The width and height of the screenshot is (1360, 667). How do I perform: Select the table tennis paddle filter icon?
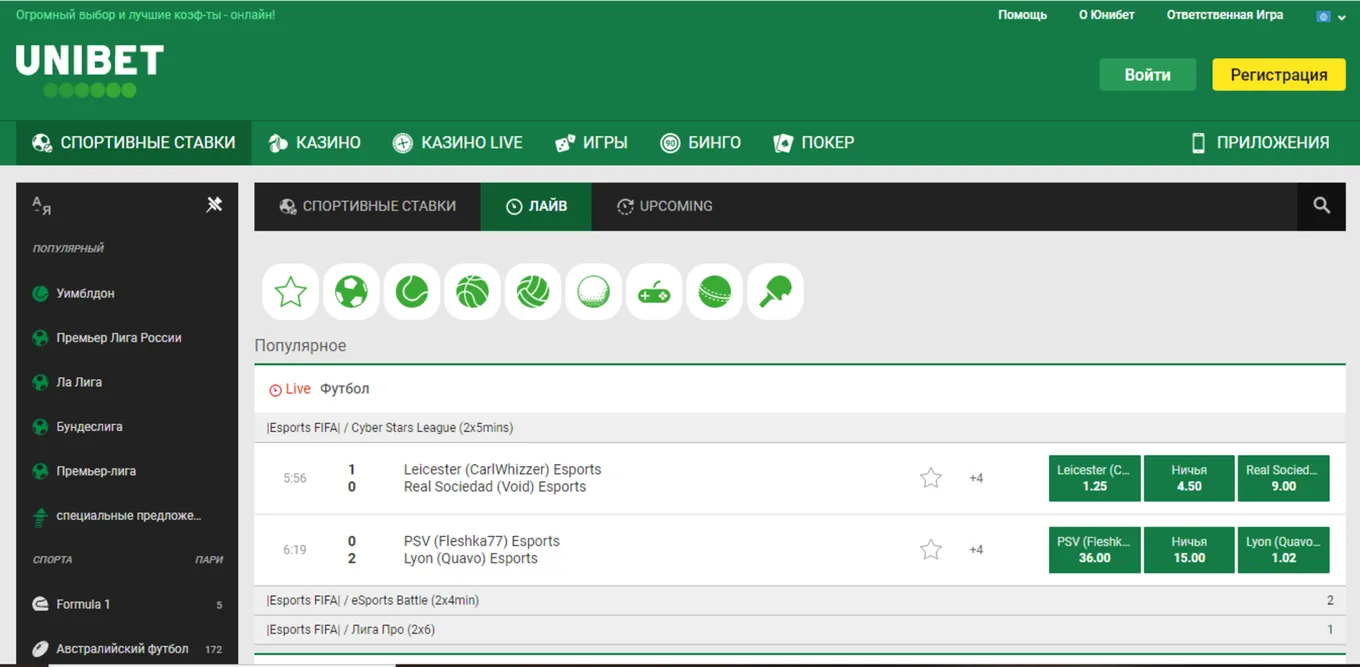(x=775, y=292)
